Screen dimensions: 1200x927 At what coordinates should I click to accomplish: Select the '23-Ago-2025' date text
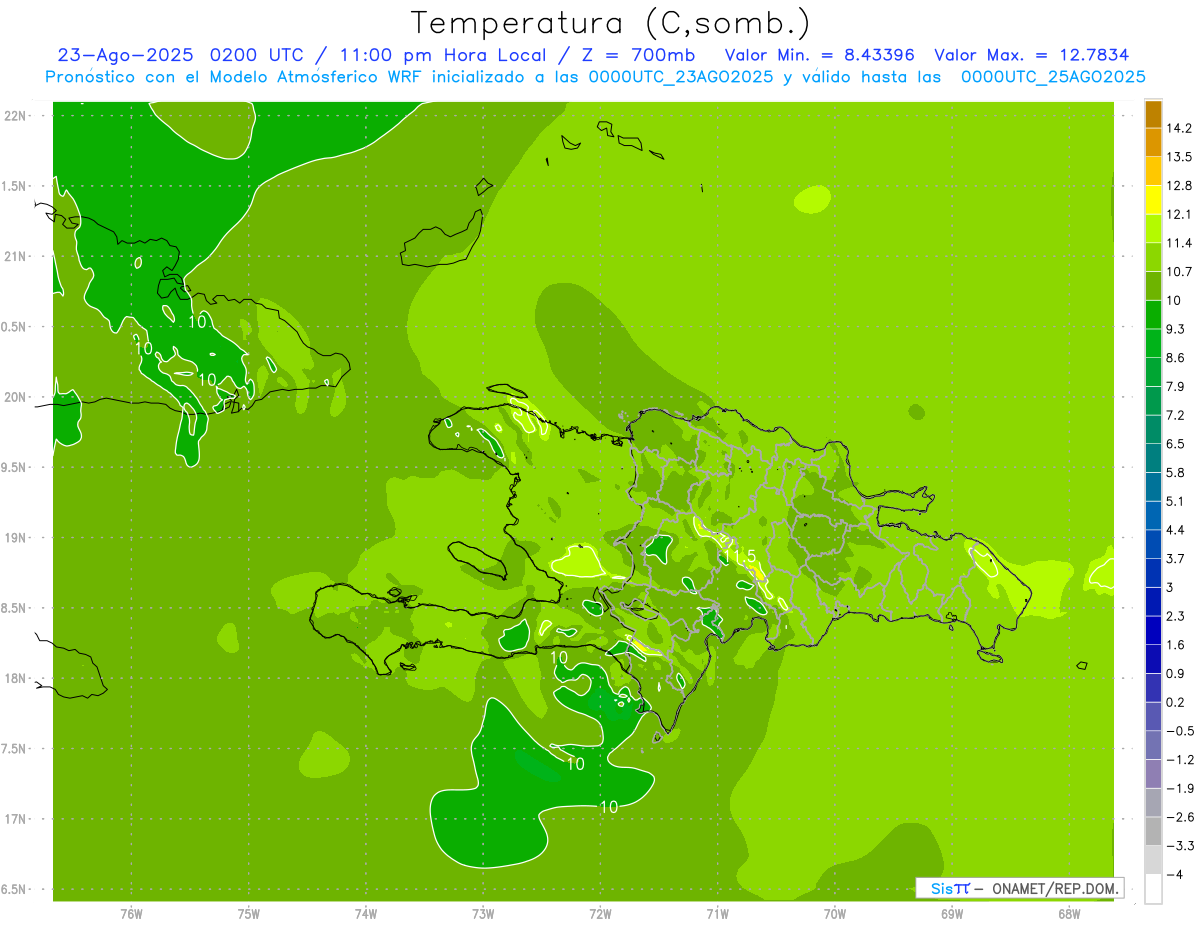pyautogui.click(x=126, y=55)
